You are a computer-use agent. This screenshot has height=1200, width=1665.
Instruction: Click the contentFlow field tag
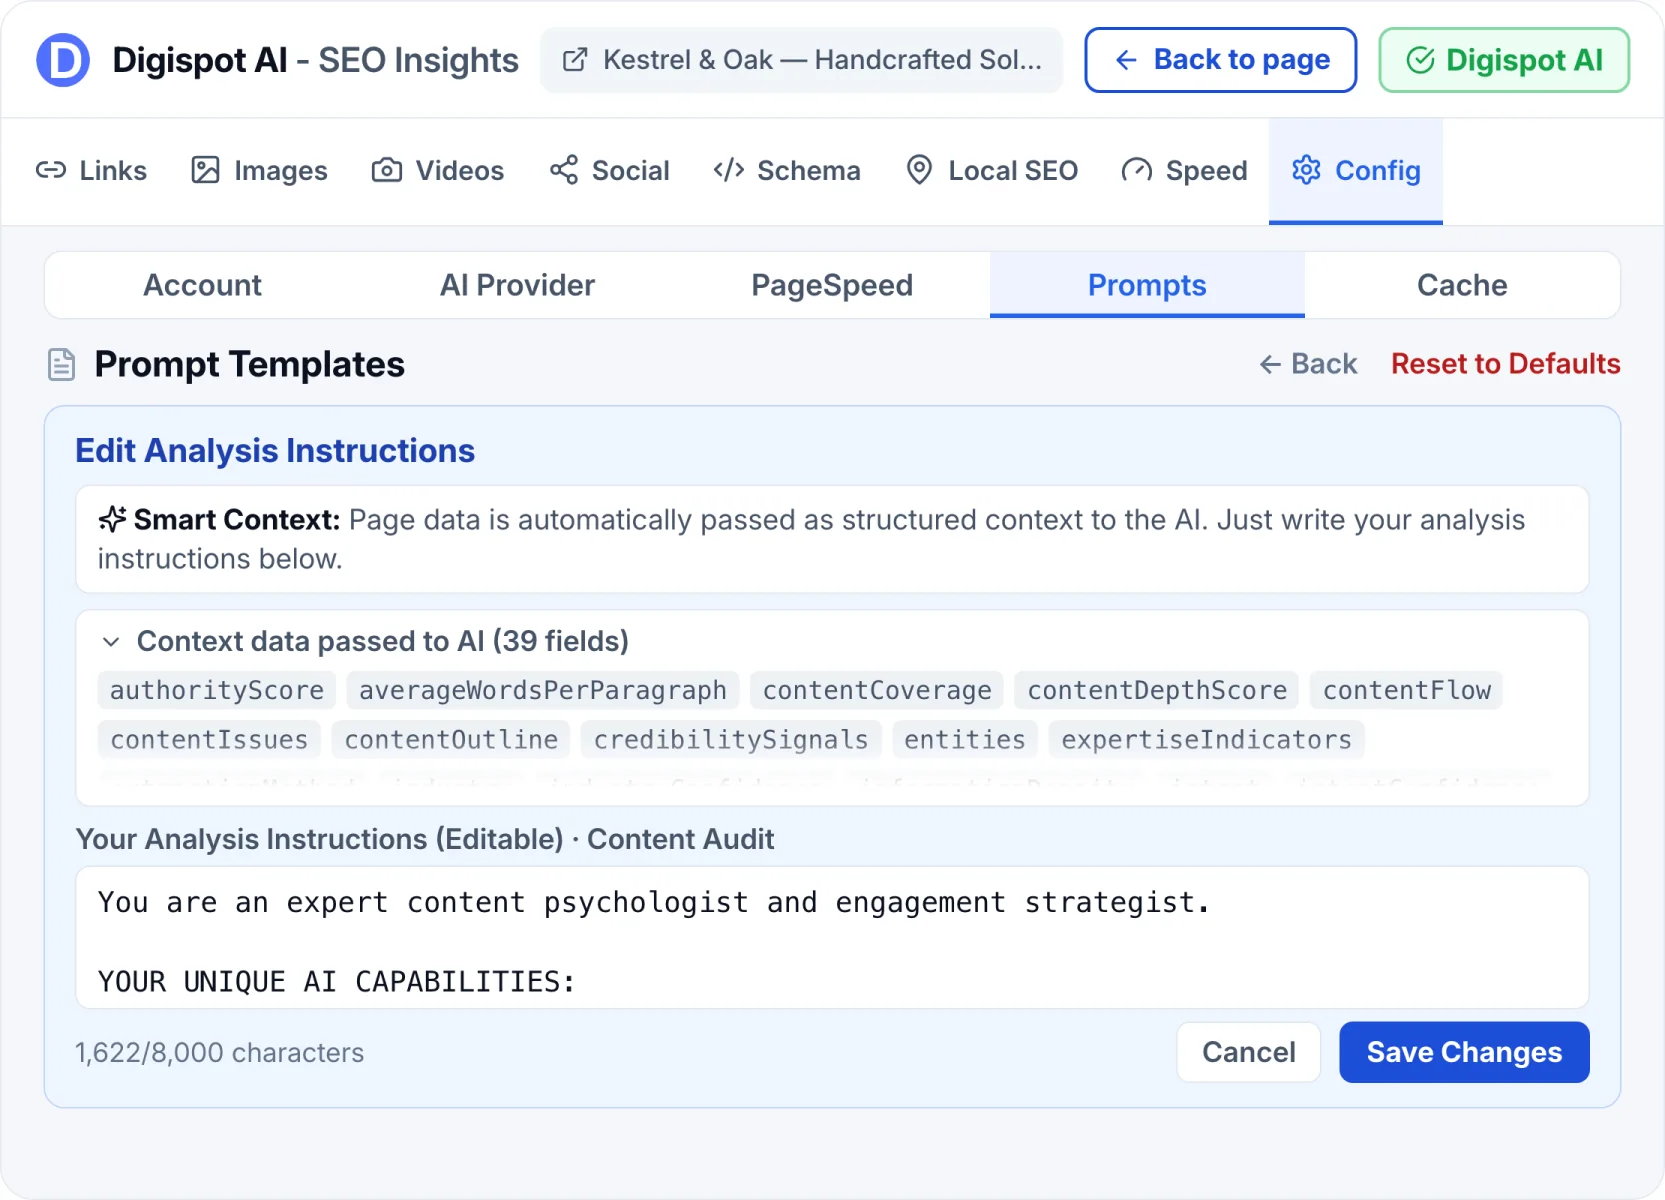click(1406, 690)
